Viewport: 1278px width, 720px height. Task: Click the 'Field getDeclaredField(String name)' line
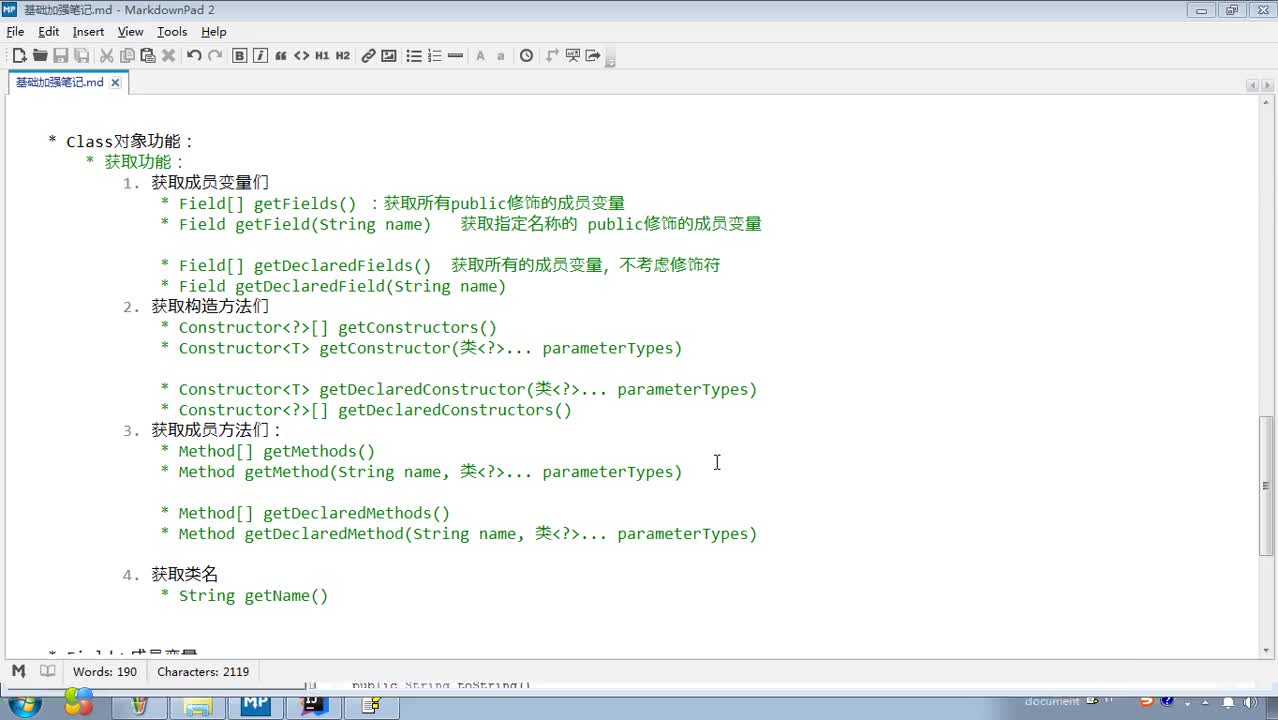coord(333,286)
